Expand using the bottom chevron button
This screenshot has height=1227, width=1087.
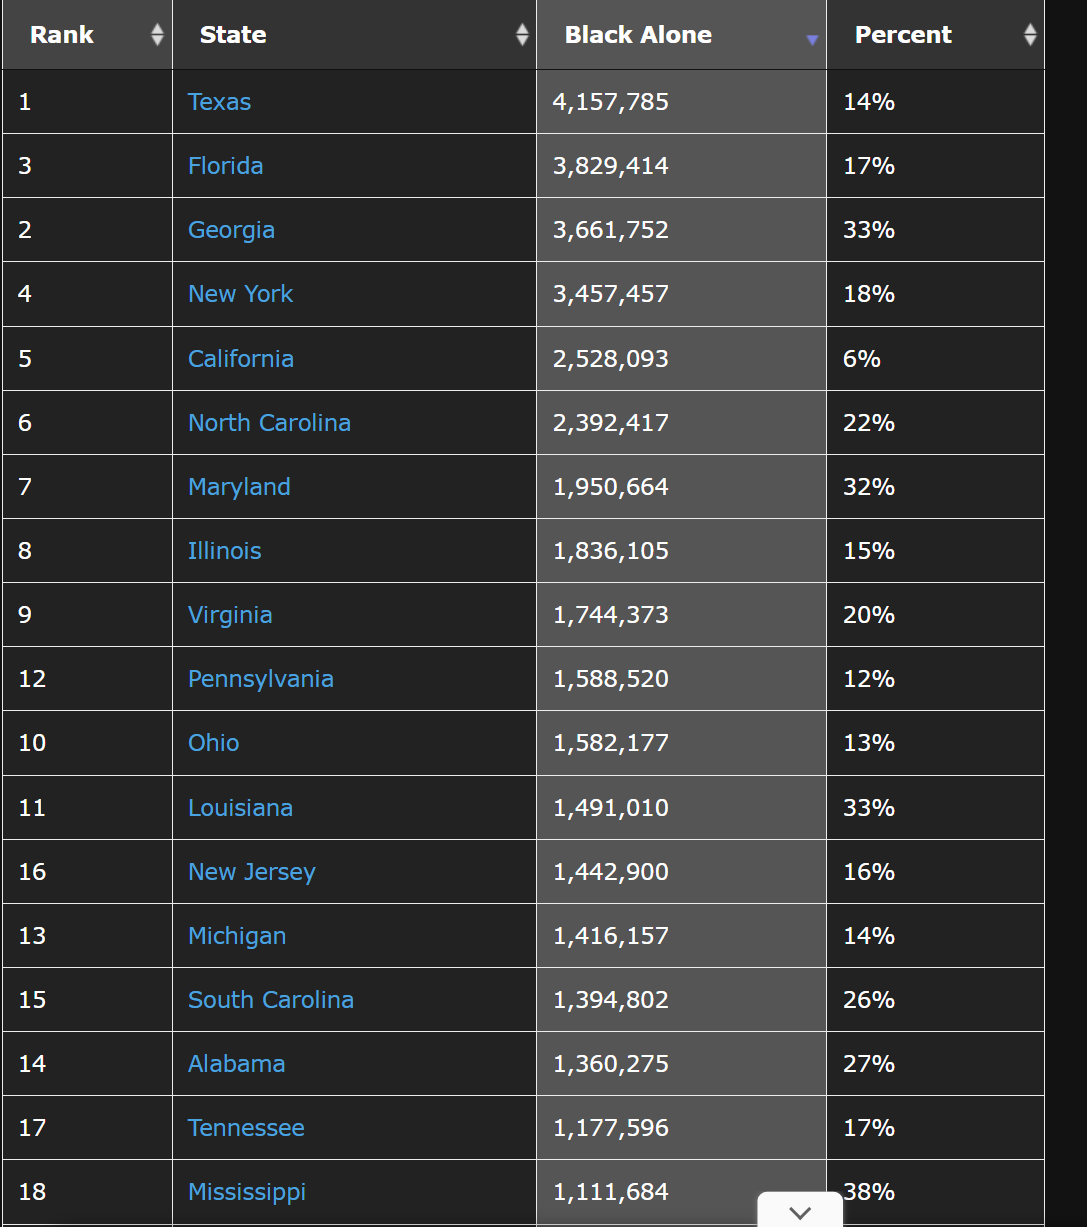point(800,1212)
